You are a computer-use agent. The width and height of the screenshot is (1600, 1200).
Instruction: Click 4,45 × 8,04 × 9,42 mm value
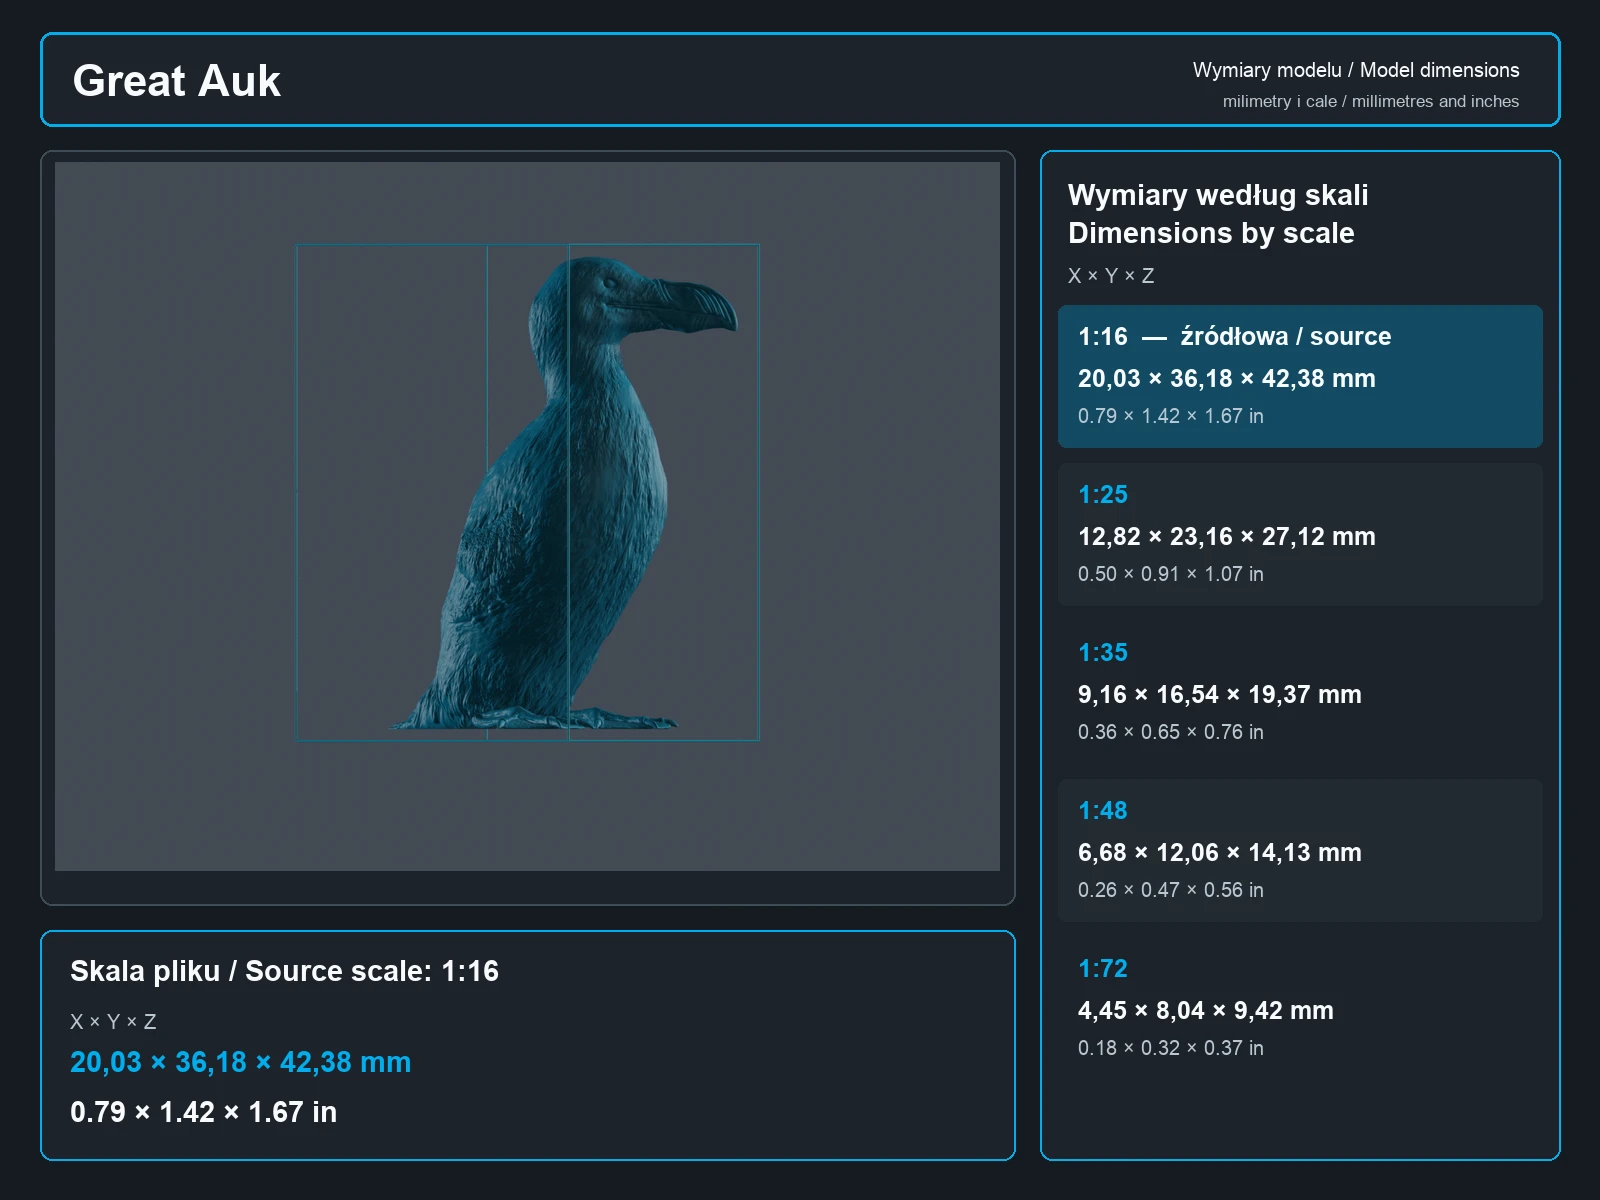coord(1205,1011)
